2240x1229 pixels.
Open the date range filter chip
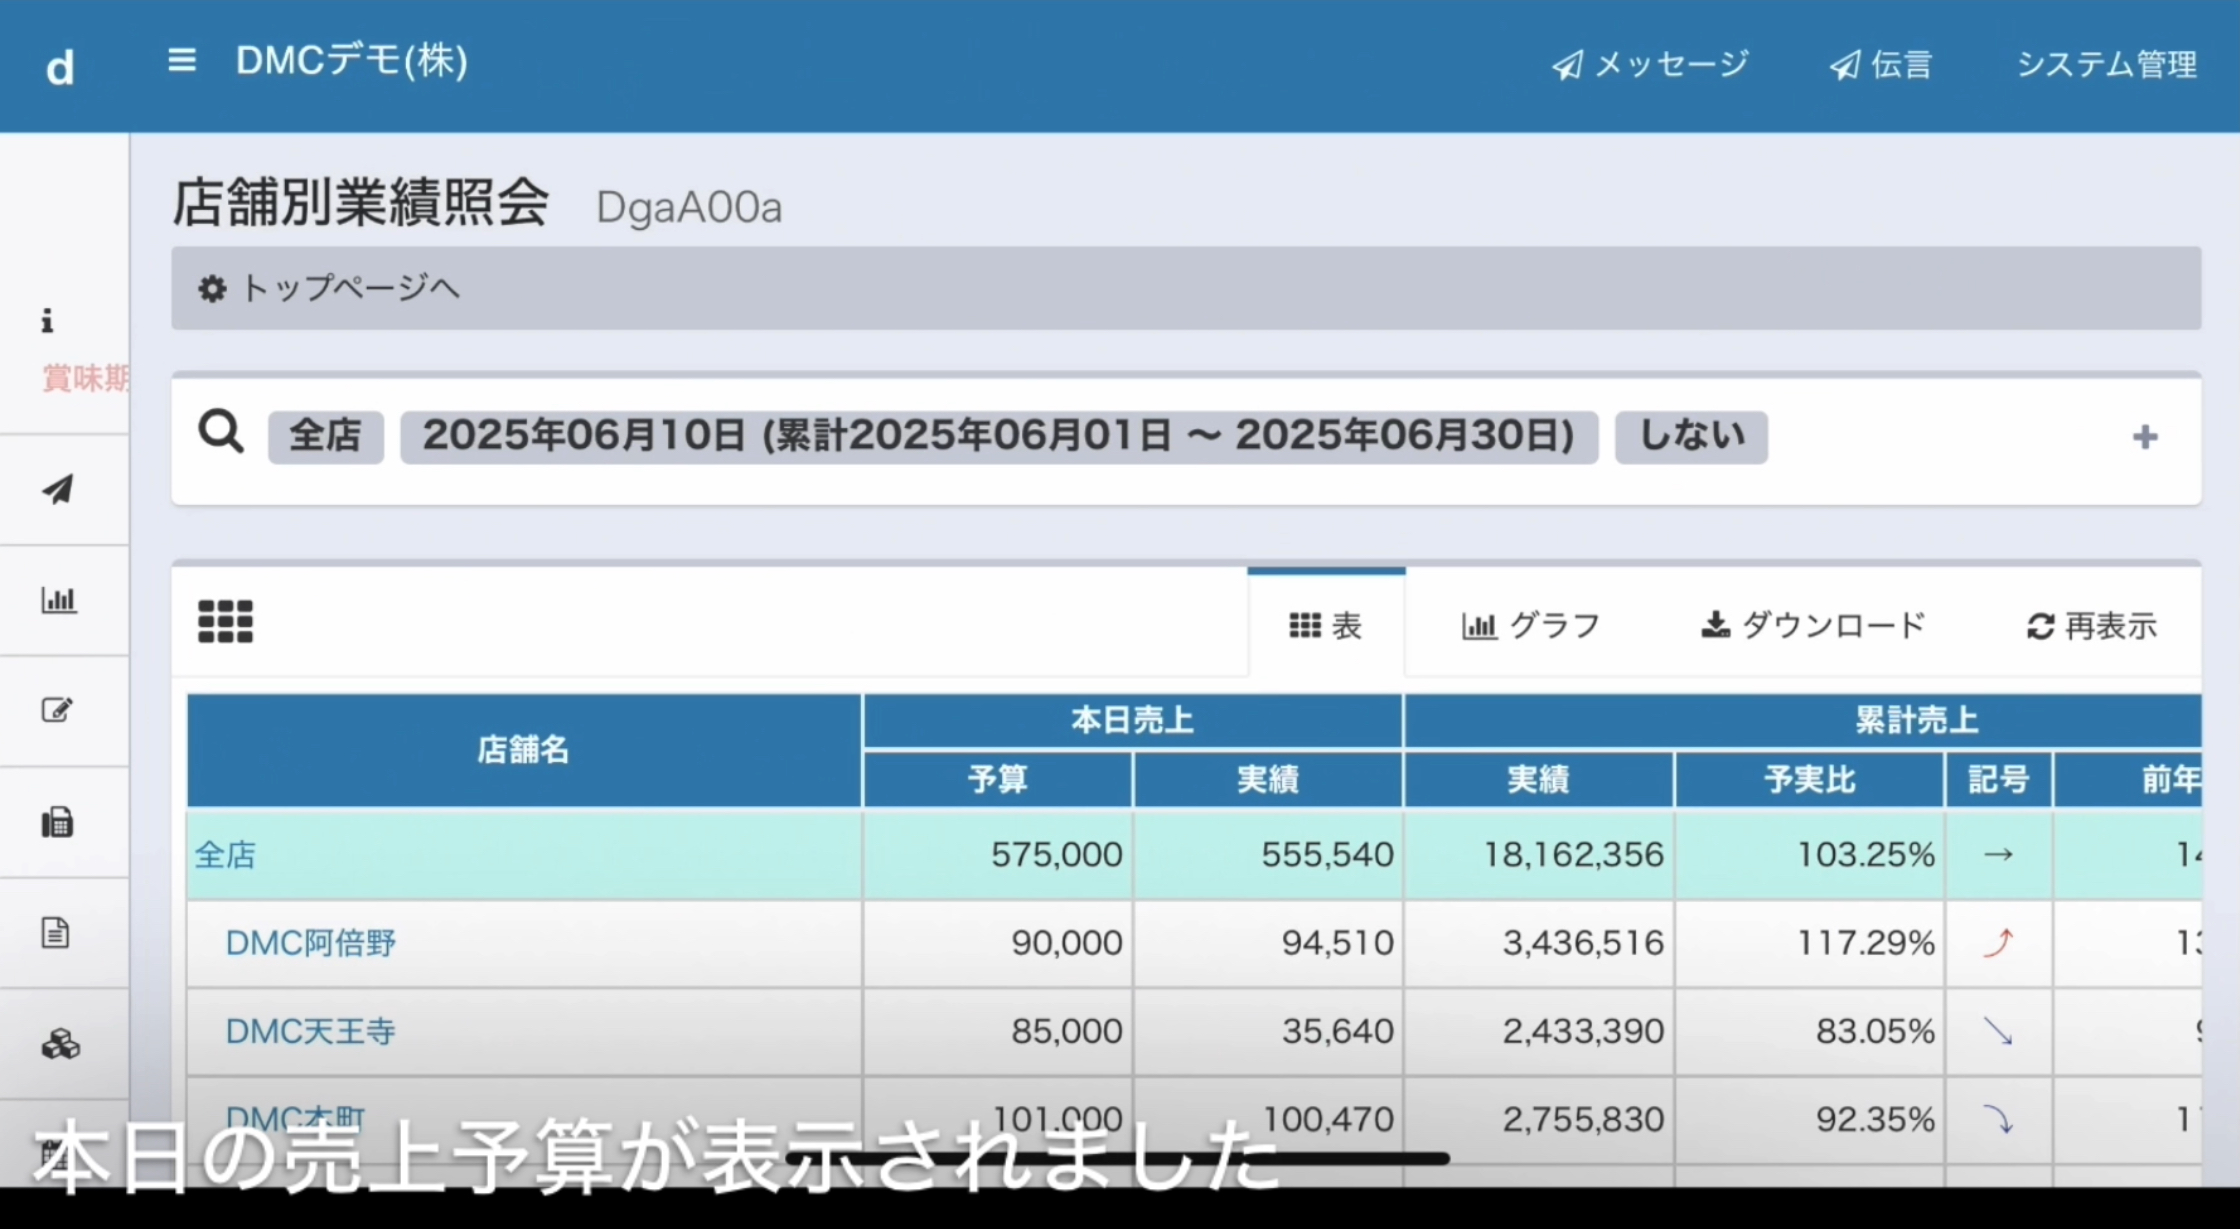pos(998,436)
